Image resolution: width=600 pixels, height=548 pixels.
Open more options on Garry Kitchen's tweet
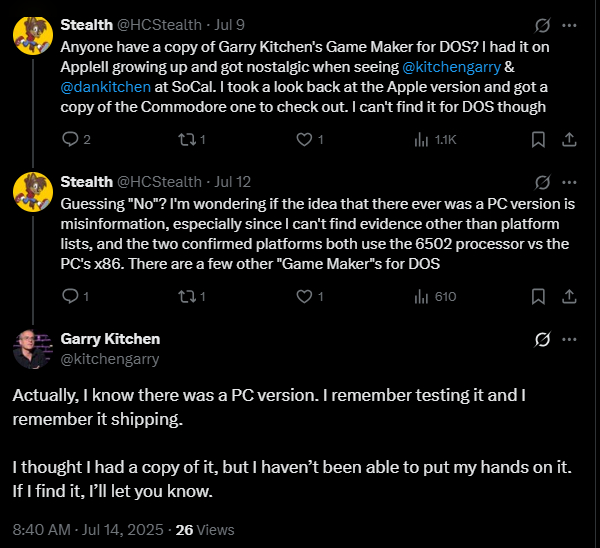[569, 339]
